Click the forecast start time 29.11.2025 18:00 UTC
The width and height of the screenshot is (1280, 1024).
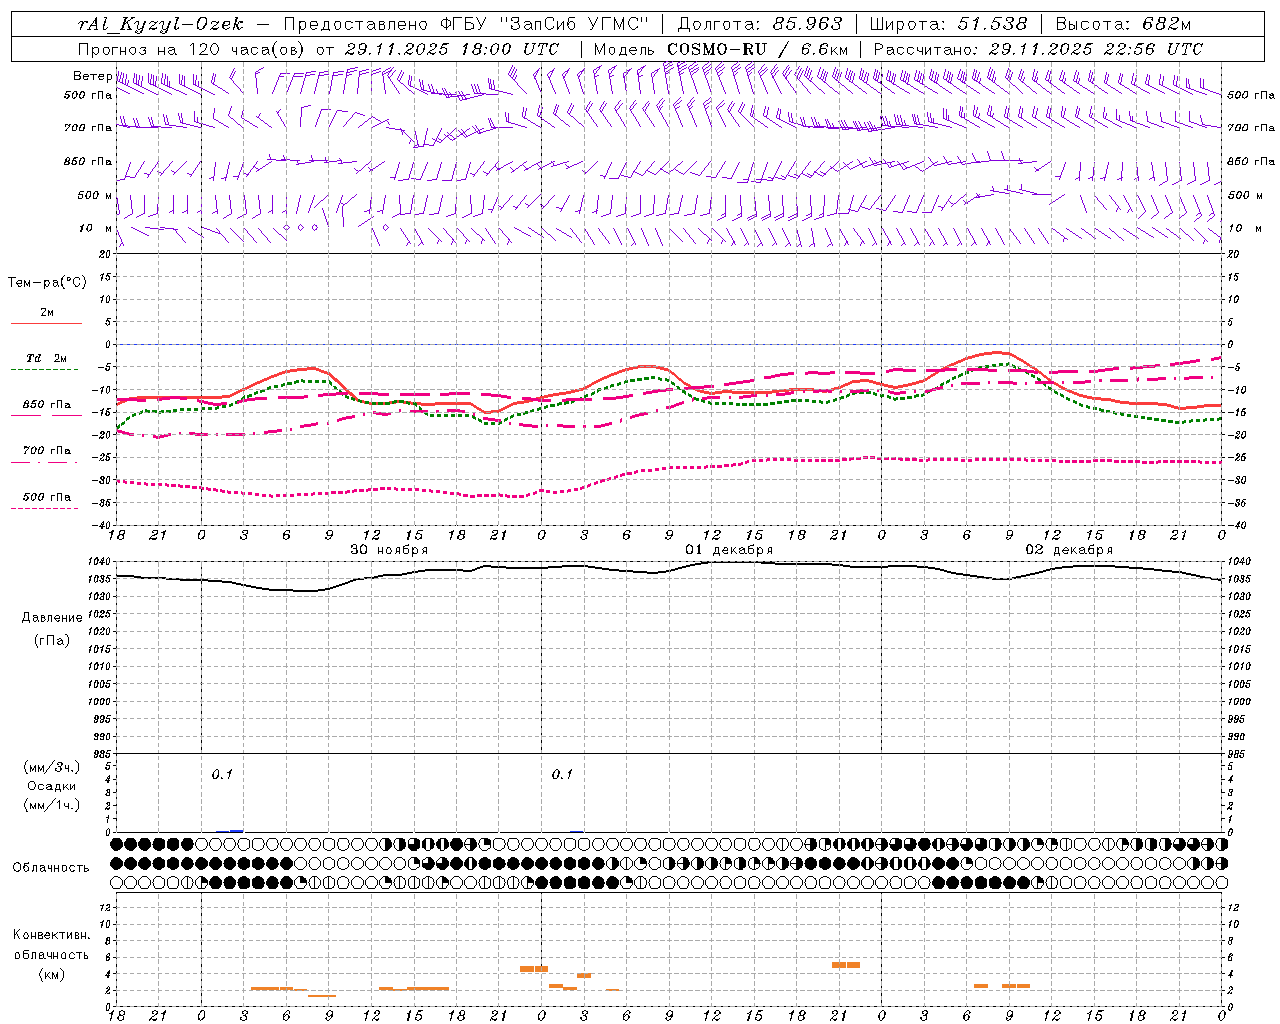[x=451, y=49]
